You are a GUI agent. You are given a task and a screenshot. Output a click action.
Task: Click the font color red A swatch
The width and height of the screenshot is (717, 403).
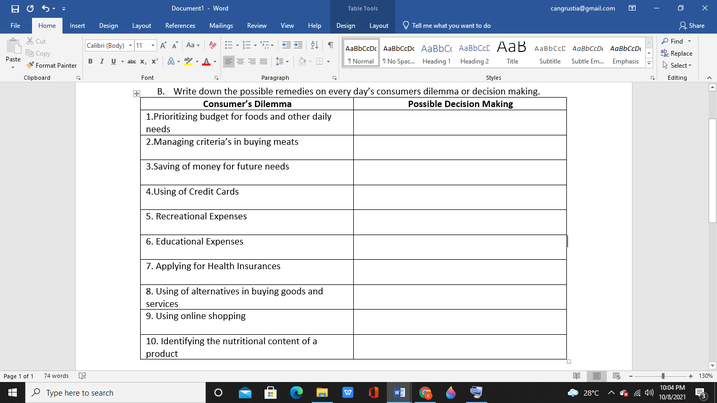coord(206,61)
